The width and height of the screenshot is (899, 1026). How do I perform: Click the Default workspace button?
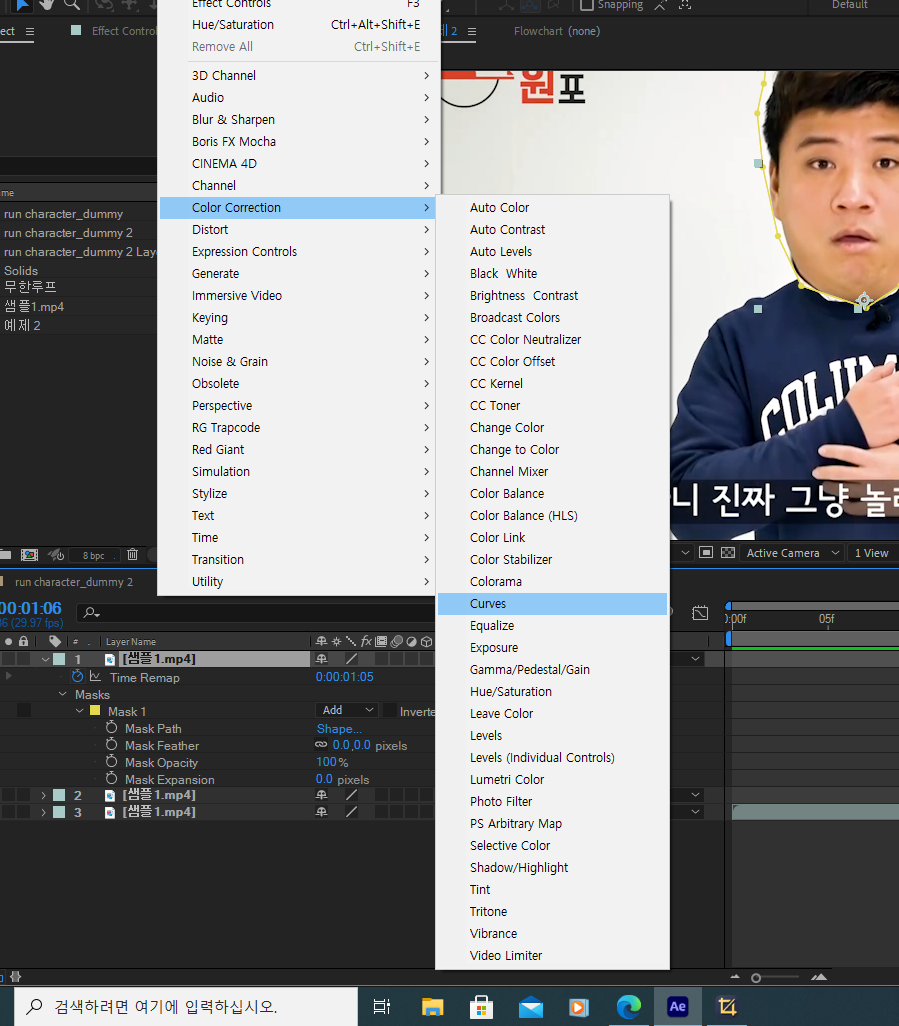[849, 5]
